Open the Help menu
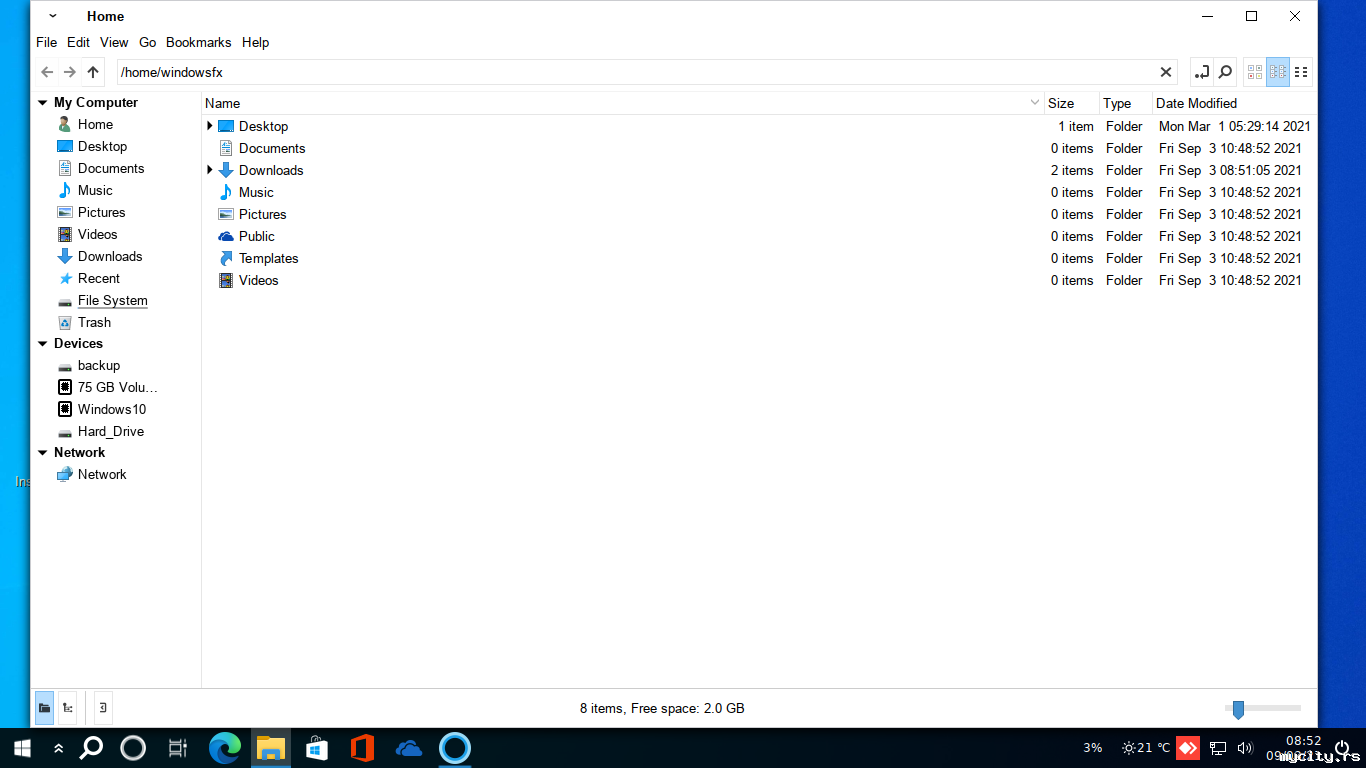 (x=255, y=42)
